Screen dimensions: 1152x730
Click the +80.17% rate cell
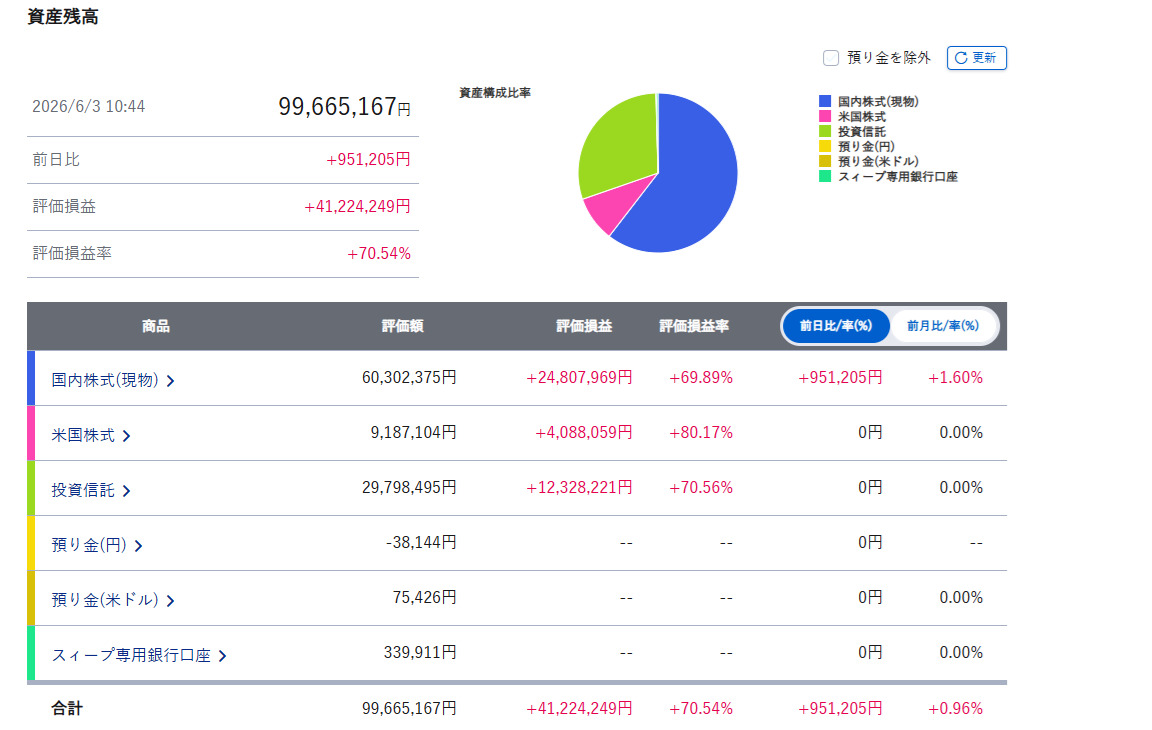click(x=701, y=433)
